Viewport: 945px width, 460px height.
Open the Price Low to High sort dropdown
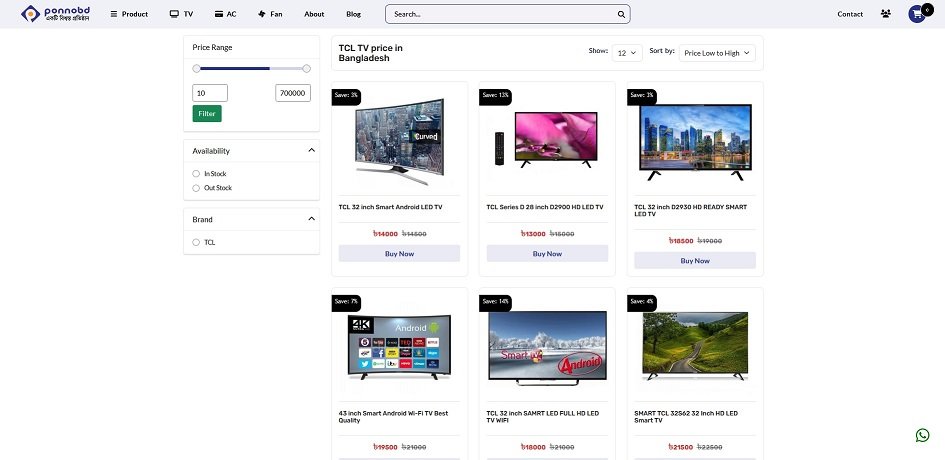point(717,53)
